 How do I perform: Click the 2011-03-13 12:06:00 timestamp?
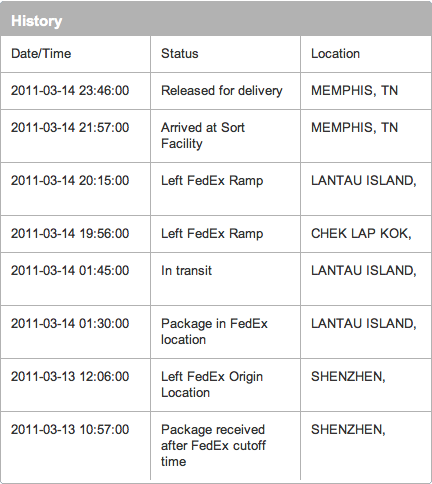pyautogui.click(x=70, y=377)
